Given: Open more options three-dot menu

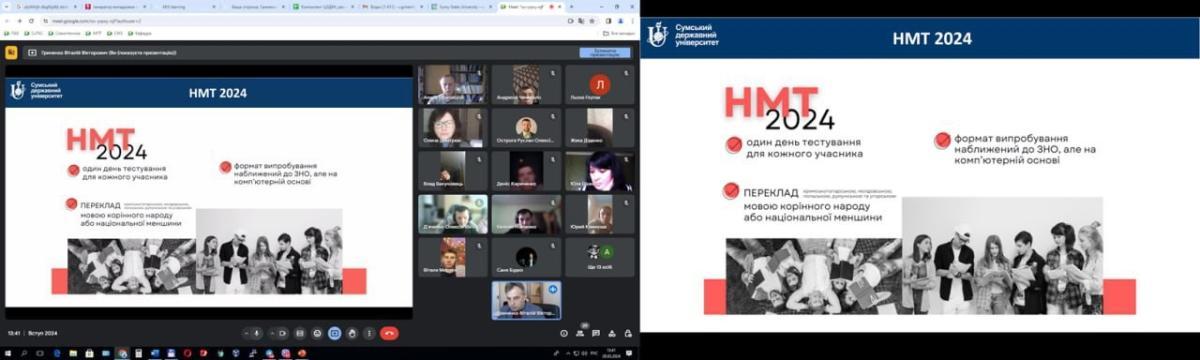Looking at the screenshot, I should pyautogui.click(x=369, y=333).
